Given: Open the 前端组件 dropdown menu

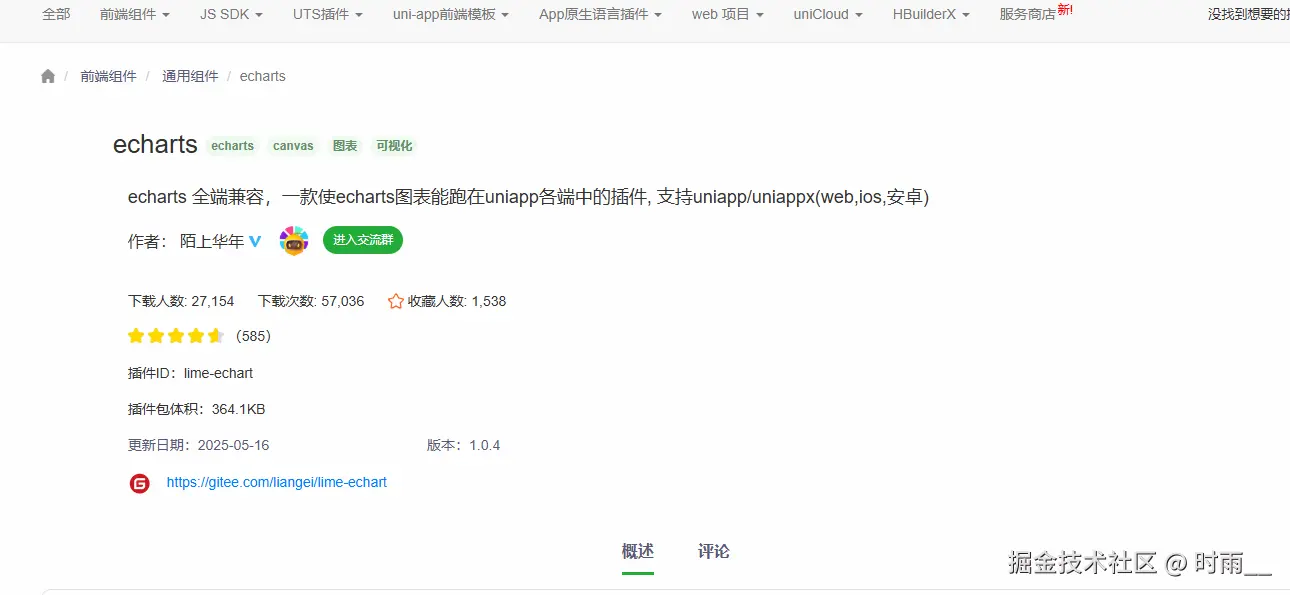Looking at the screenshot, I should [x=135, y=14].
